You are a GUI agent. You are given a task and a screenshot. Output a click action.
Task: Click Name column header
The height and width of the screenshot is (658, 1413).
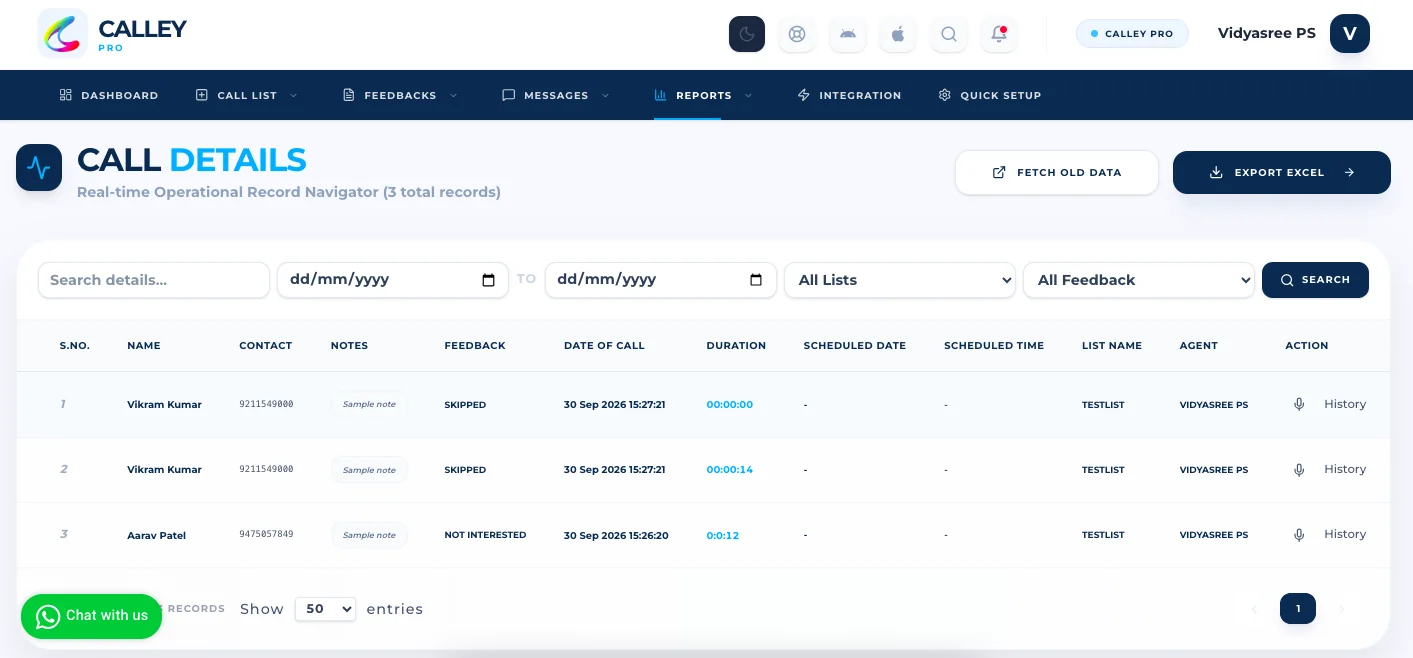144,345
